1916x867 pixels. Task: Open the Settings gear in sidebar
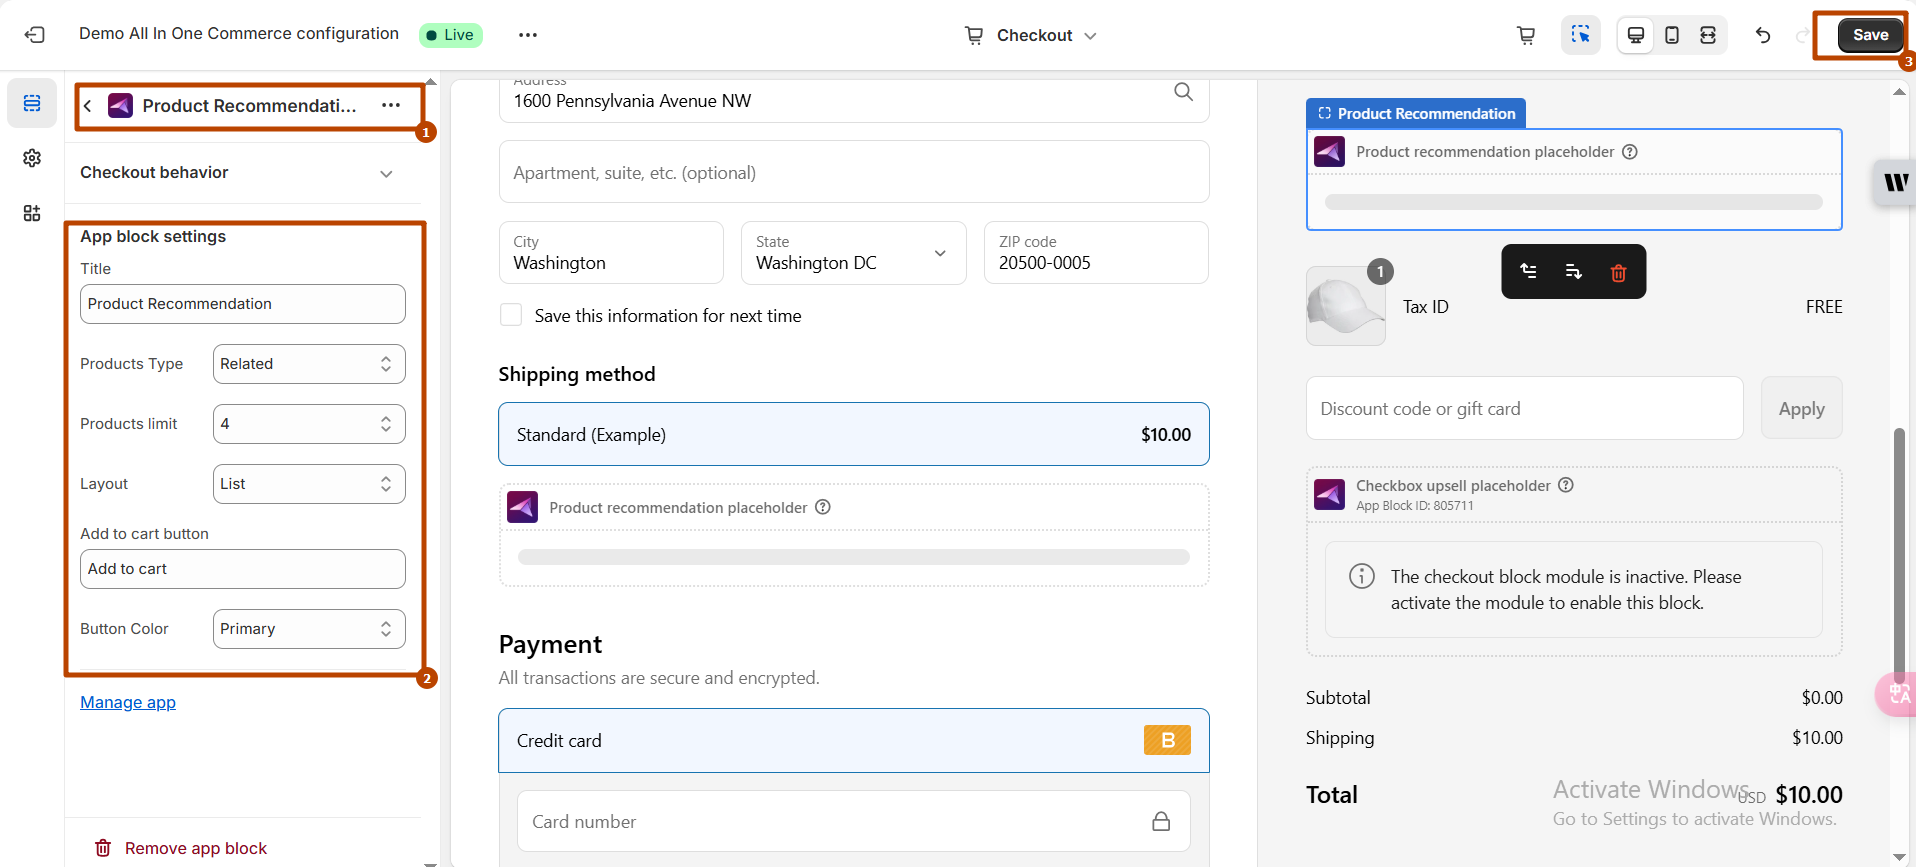tap(32, 158)
